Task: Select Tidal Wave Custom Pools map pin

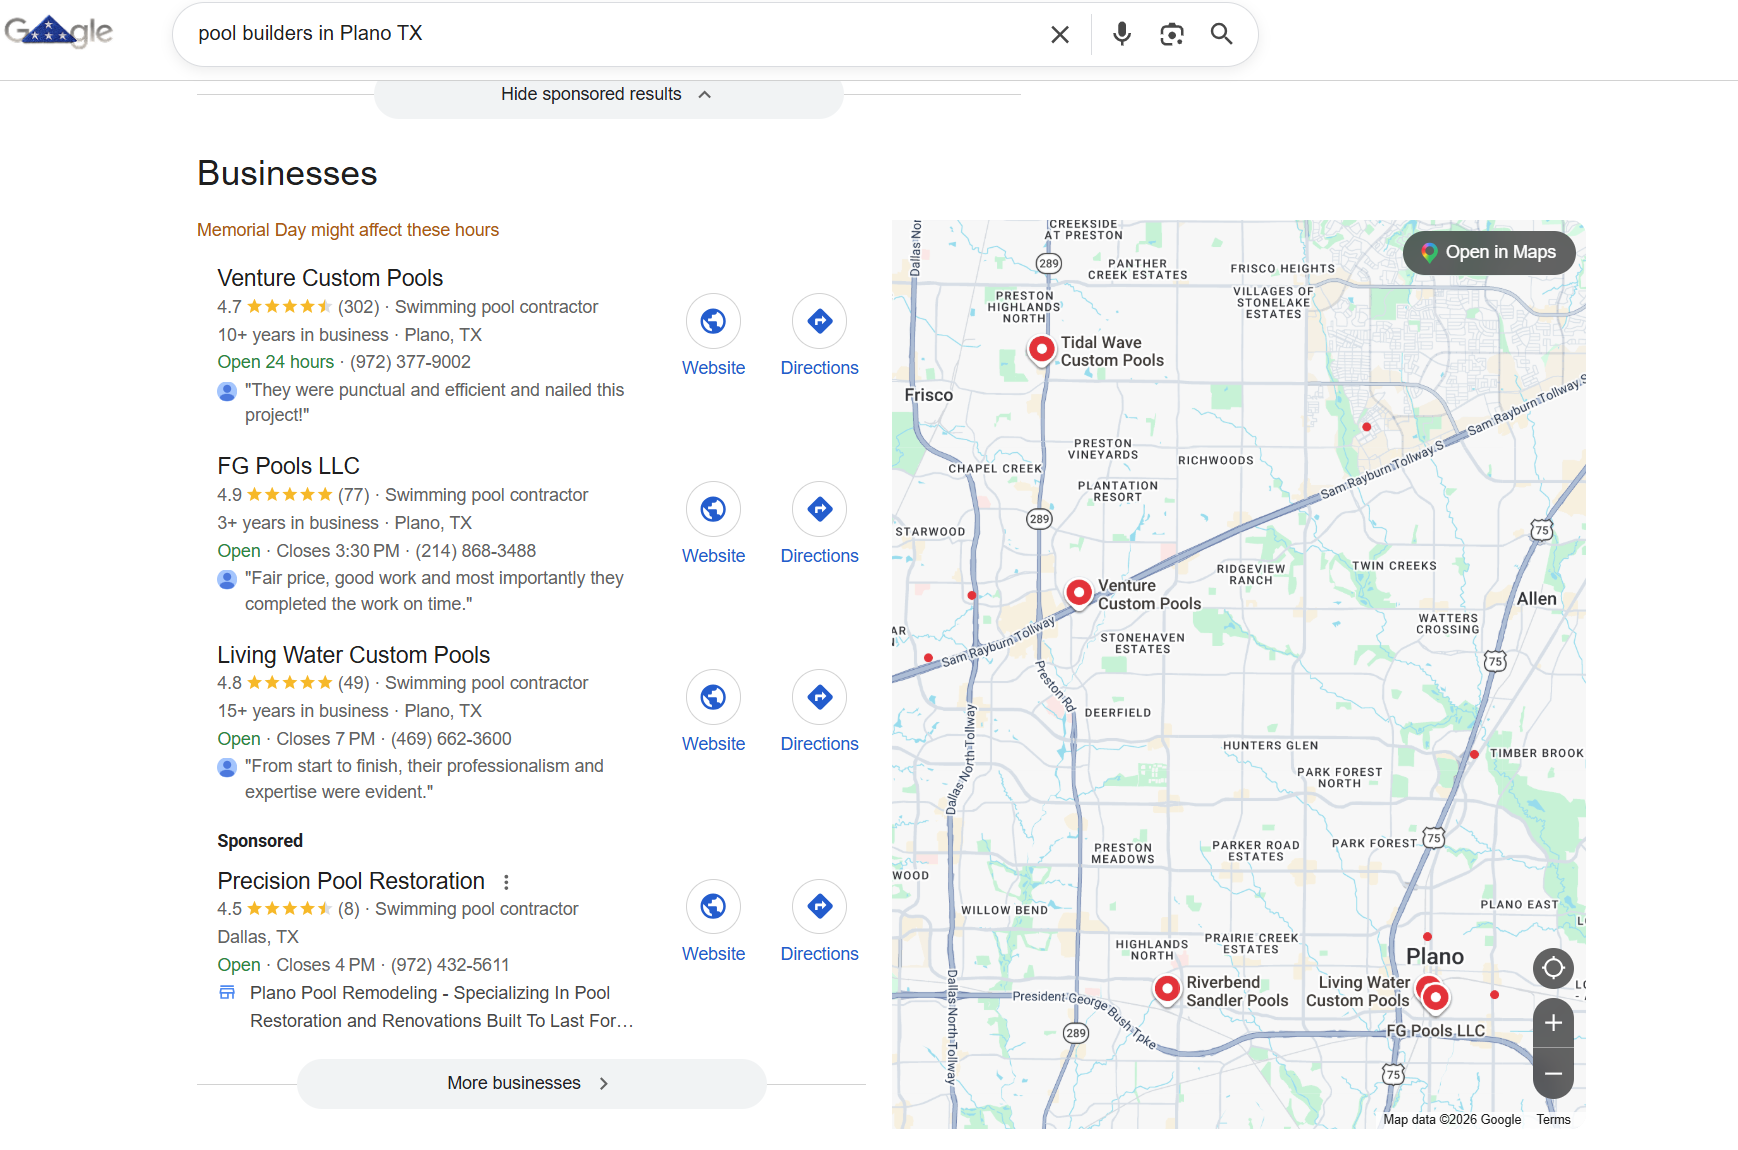Action: coord(1041,349)
